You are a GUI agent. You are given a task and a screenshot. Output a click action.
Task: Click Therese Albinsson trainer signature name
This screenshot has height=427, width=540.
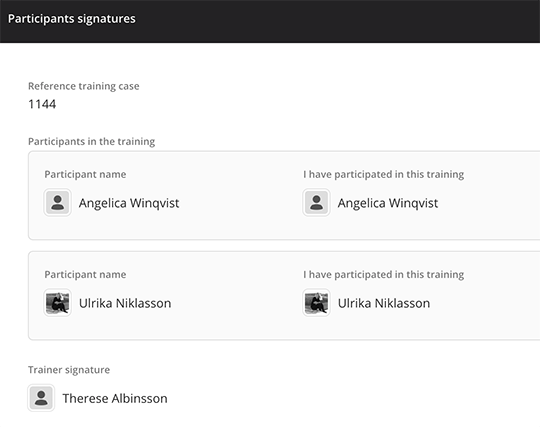point(115,398)
